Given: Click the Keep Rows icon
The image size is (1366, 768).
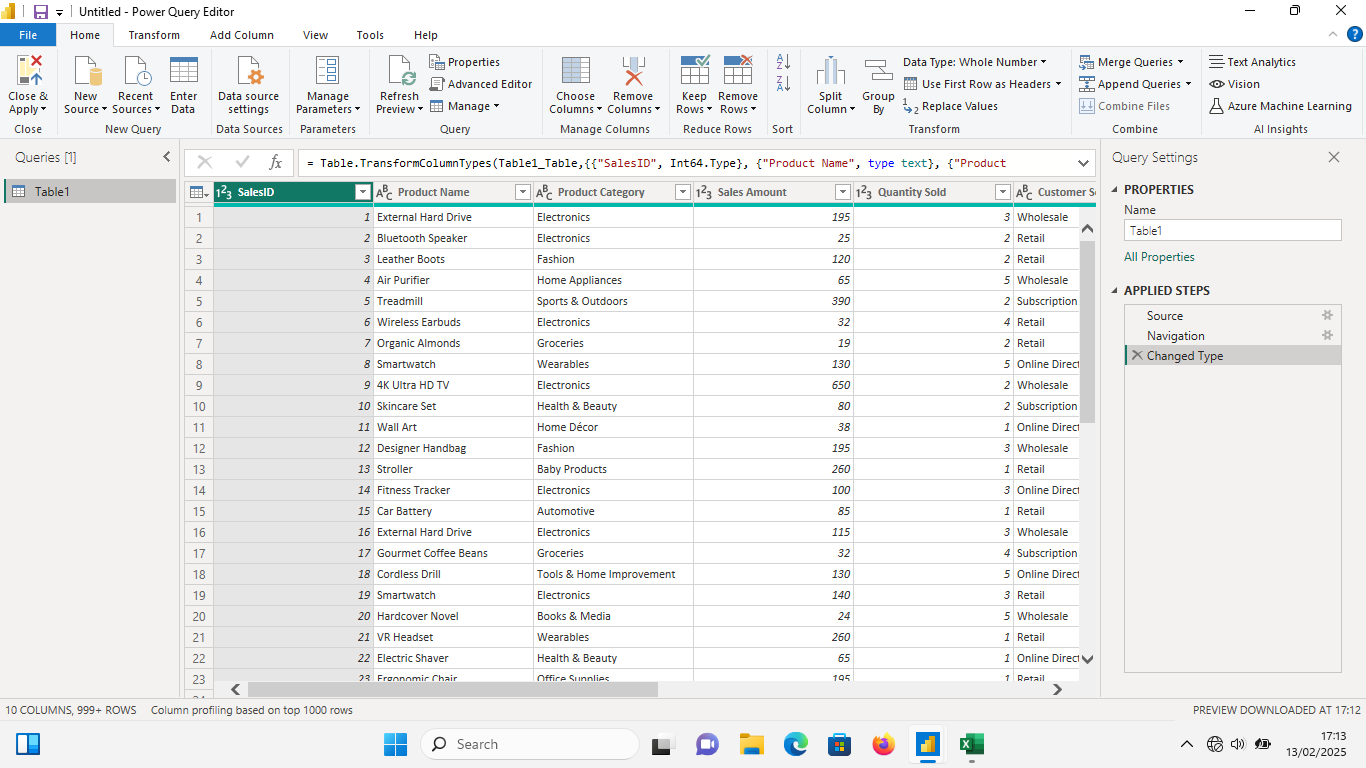Looking at the screenshot, I should [x=694, y=71].
